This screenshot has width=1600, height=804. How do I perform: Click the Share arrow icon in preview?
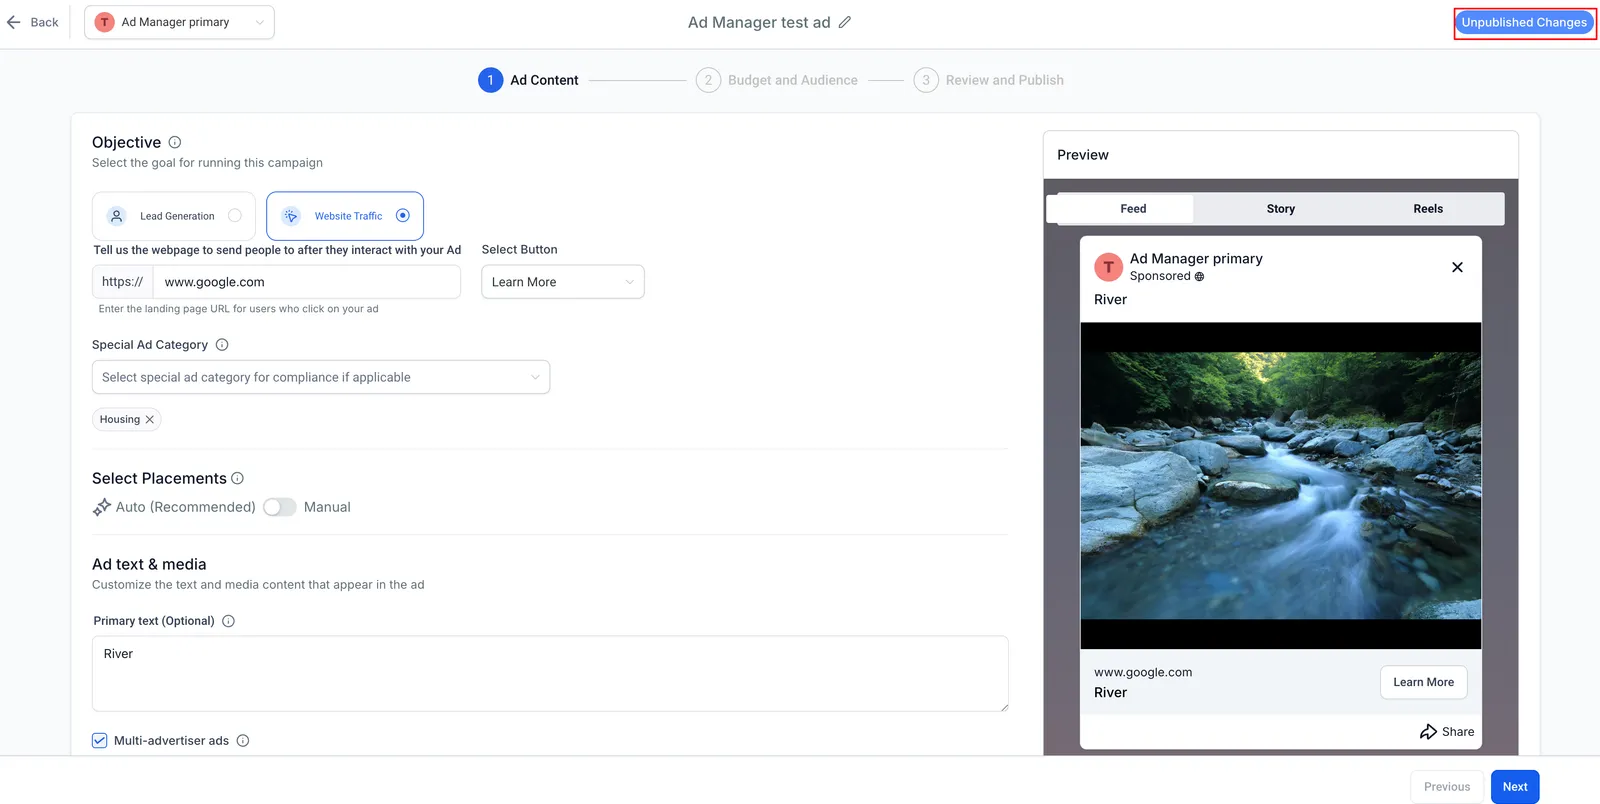tap(1428, 732)
